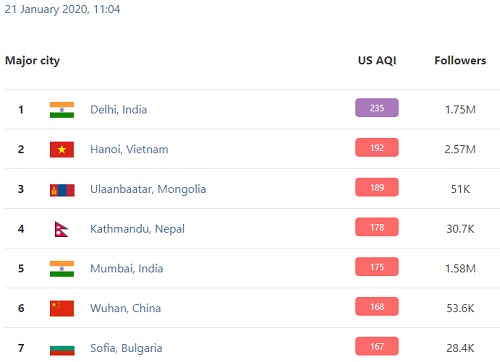Click the 21 January 2020 timestamp

coord(63,9)
